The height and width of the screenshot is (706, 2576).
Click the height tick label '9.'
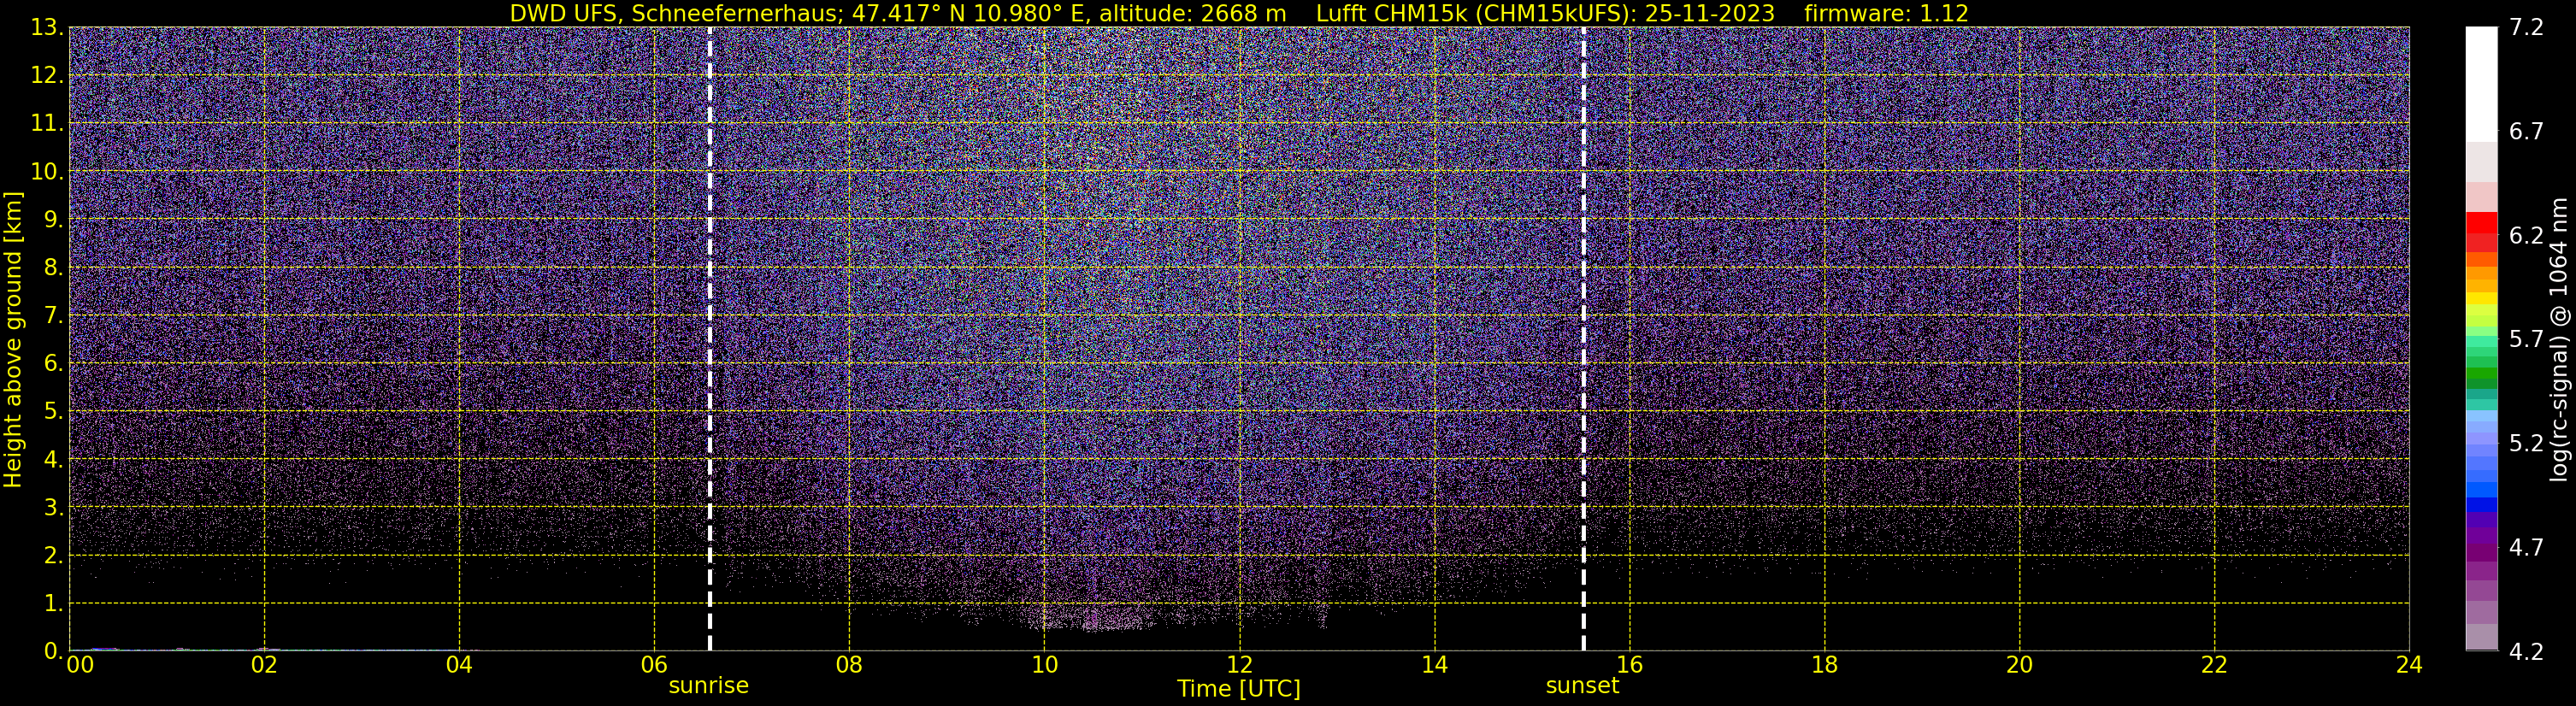(x=53, y=220)
